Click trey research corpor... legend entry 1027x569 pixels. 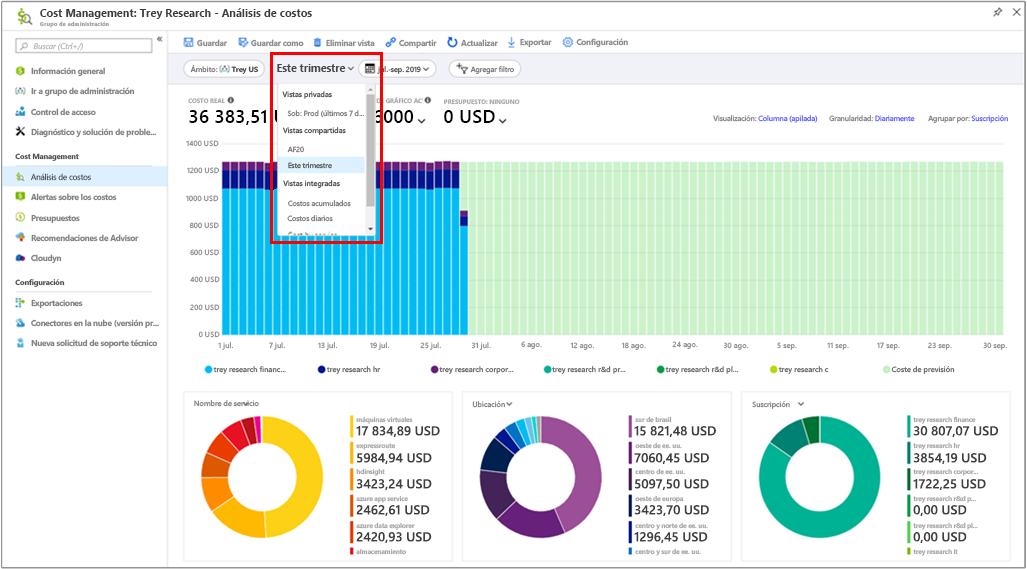point(472,369)
